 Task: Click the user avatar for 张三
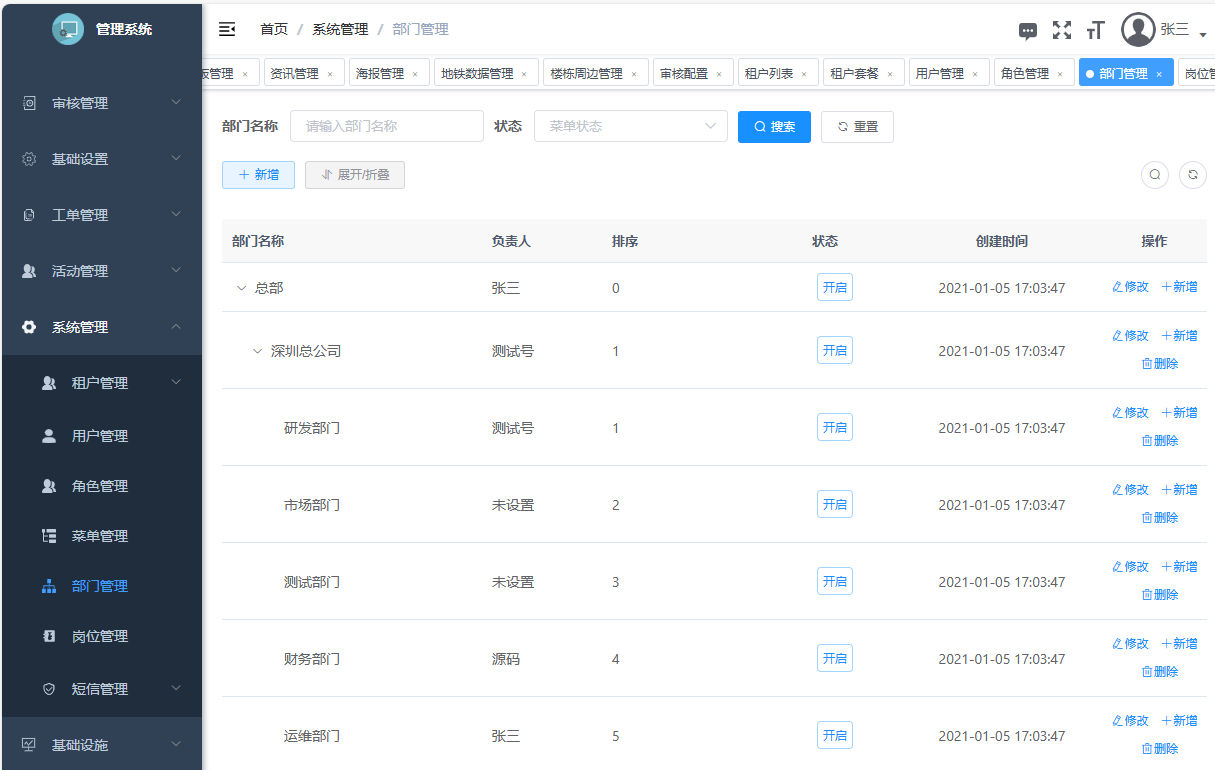coord(1138,30)
